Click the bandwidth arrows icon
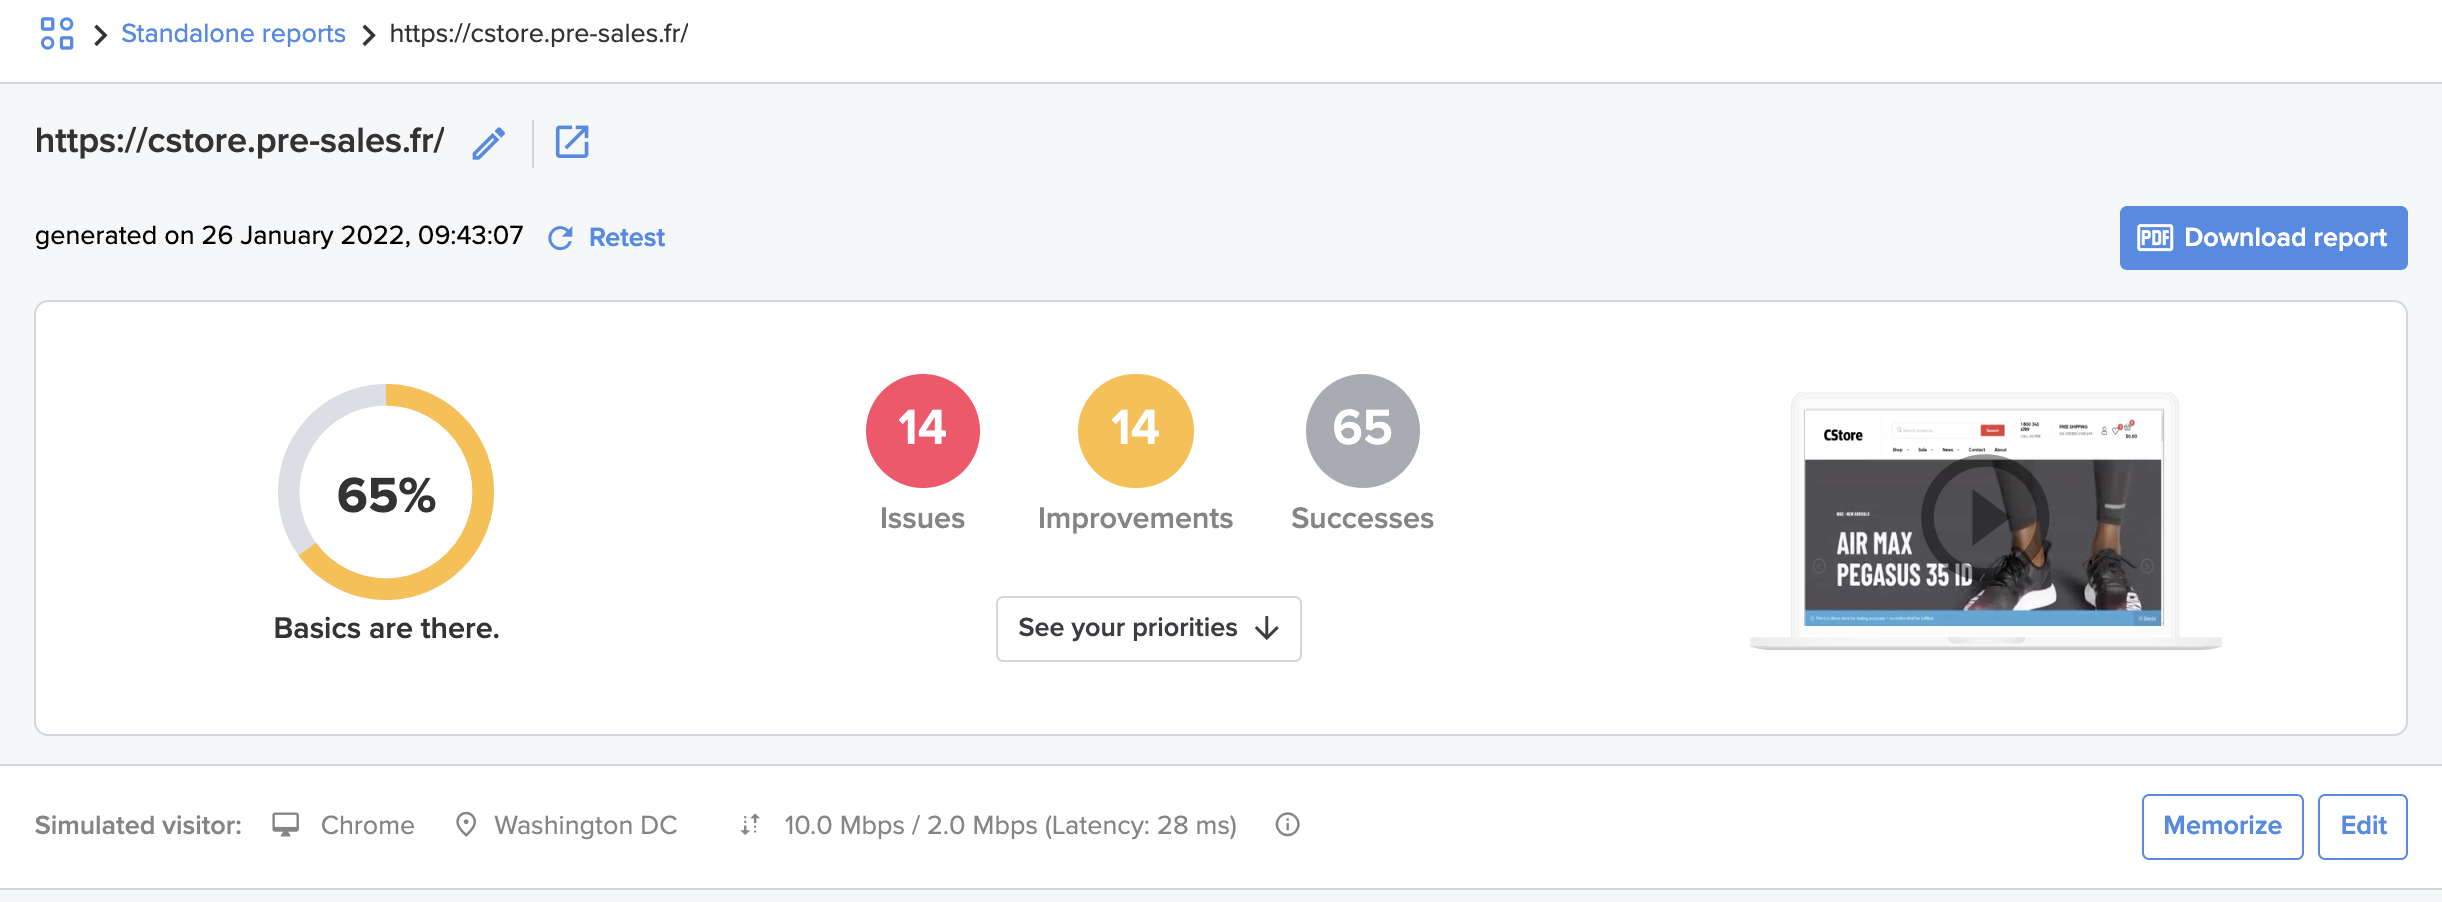Image resolution: width=2442 pixels, height=902 pixels. [750, 825]
